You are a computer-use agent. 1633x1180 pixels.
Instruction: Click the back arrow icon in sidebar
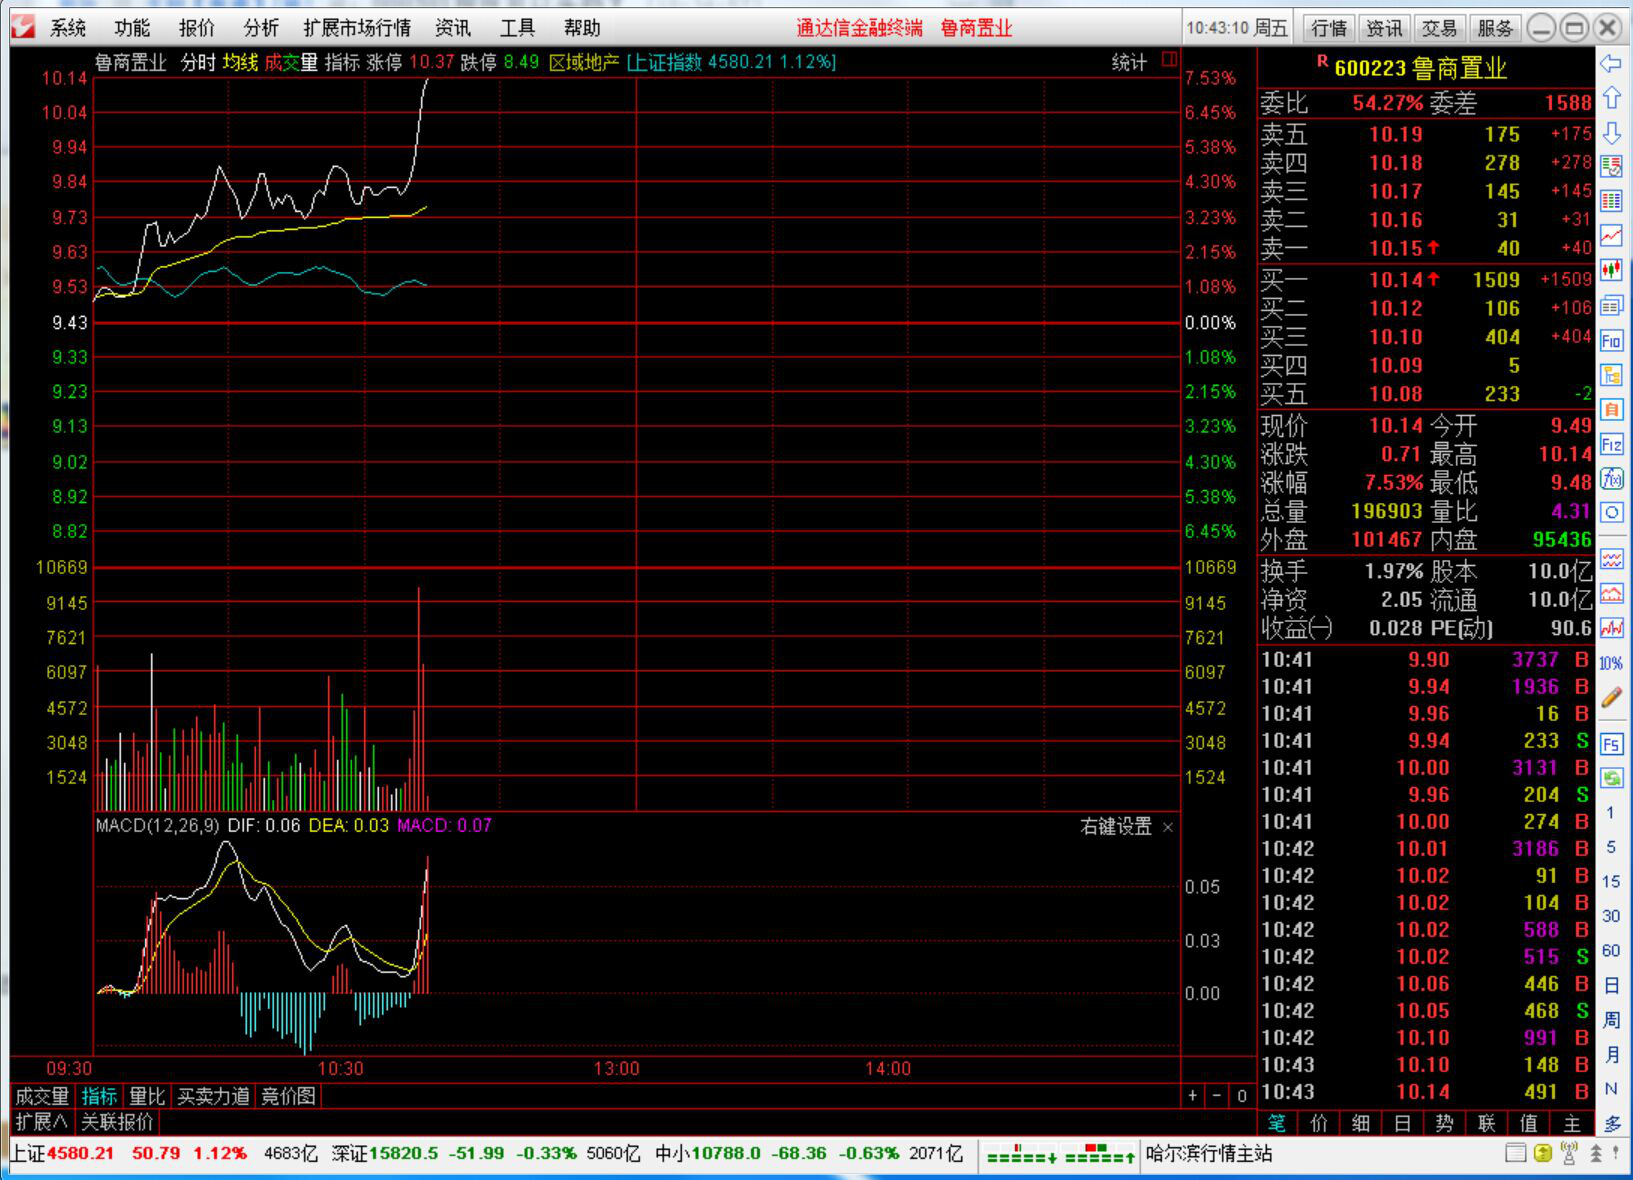tap(1611, 64)
